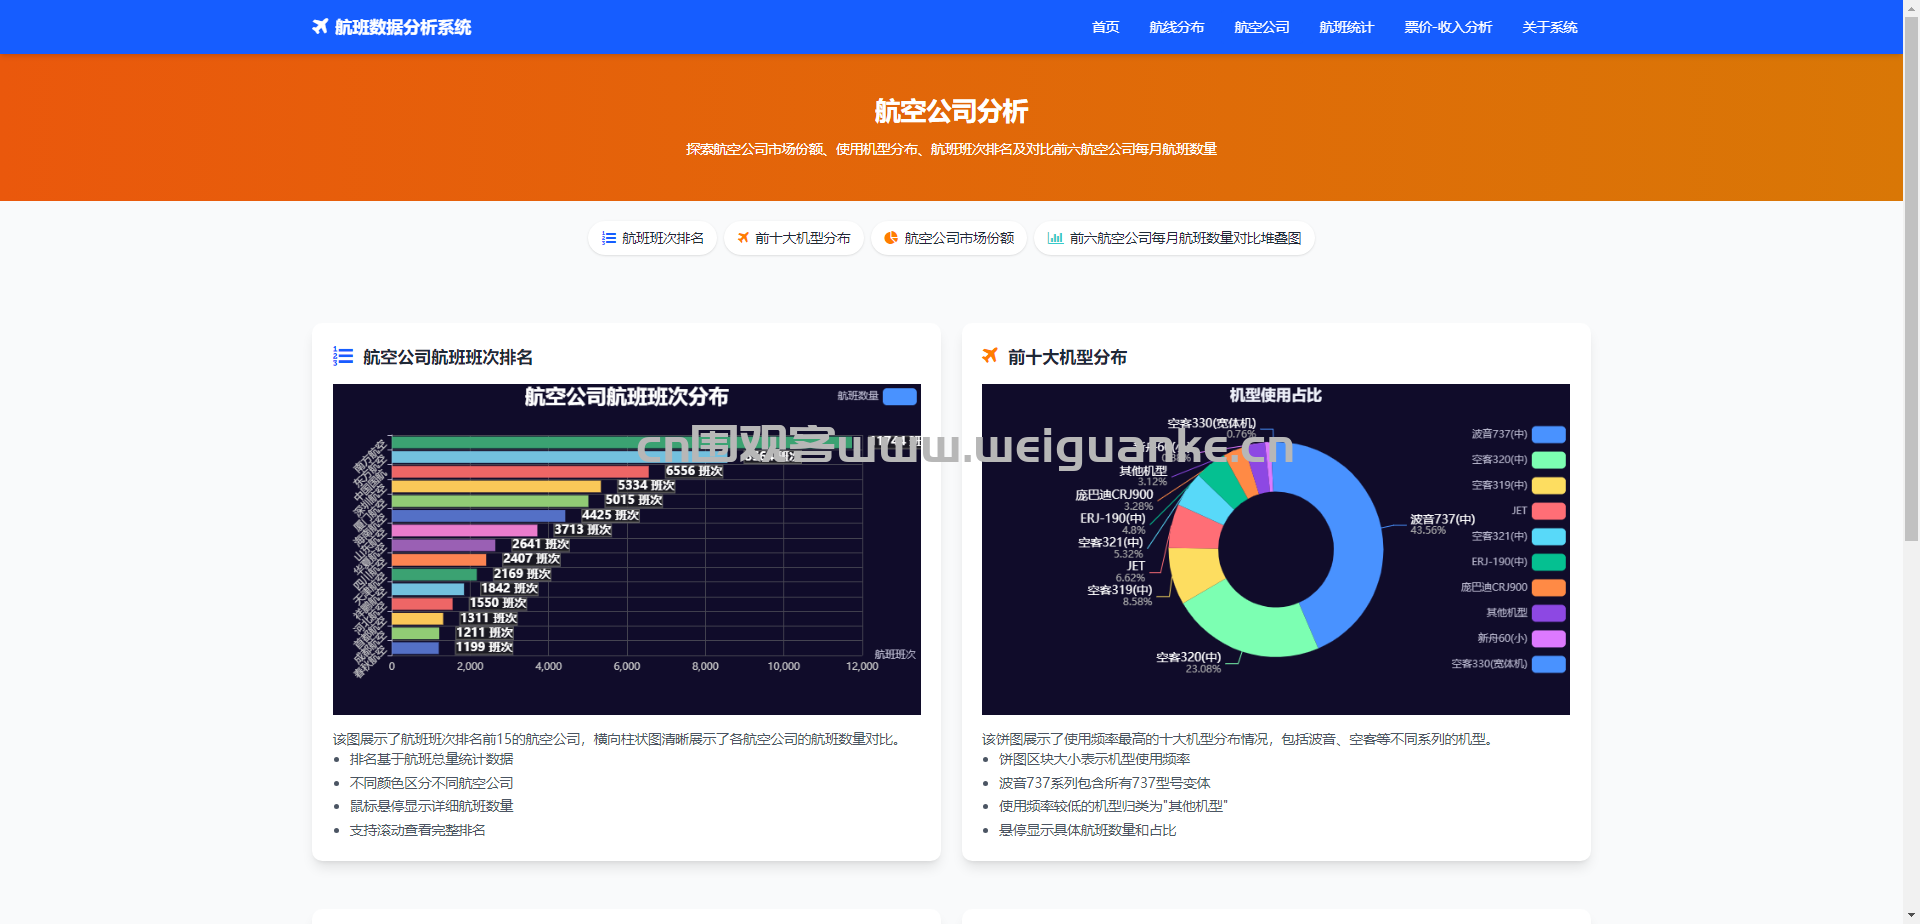Click plane icon beside 前十大机型分布 card heading
This screenshot has width=1920, height=924.
point(990,356)
